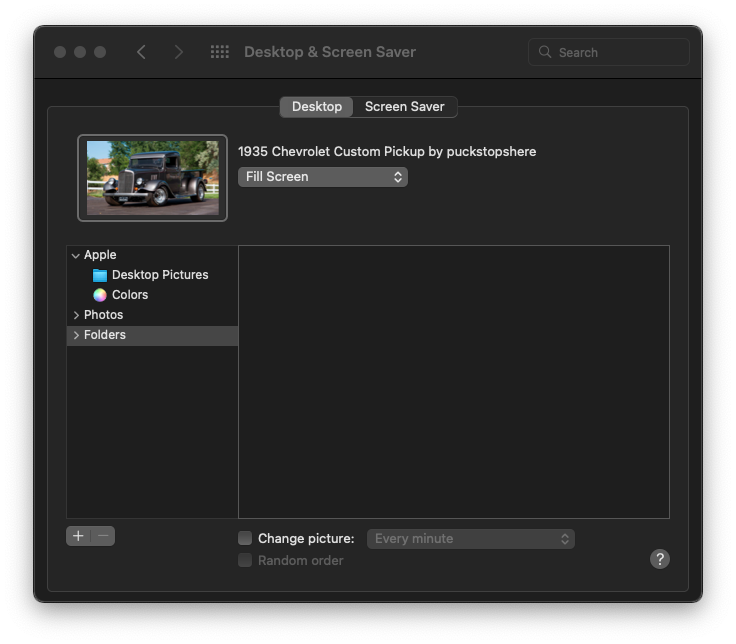Go forward with the right arrow
Image resolution: width=736 pixels, height=644 pixels.
(178, 52)
